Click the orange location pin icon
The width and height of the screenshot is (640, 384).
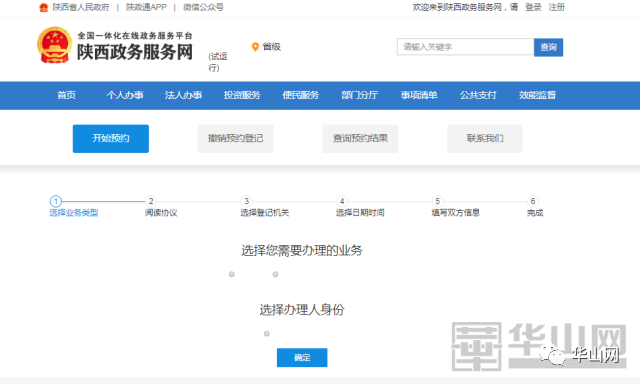[x=256, y=47]
